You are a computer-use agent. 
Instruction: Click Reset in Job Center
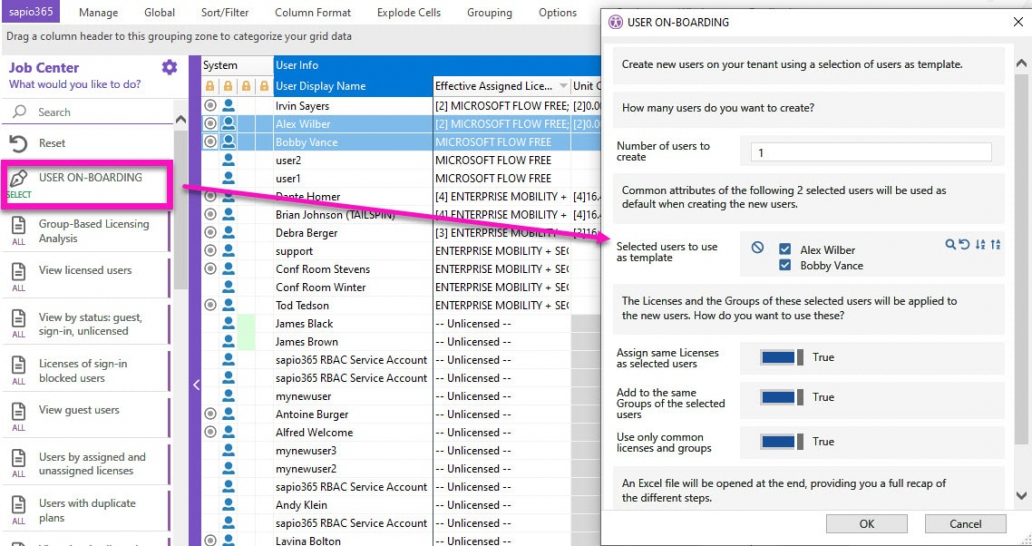click(88, 143)
